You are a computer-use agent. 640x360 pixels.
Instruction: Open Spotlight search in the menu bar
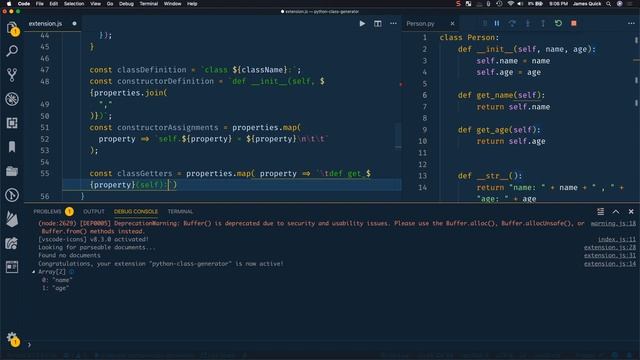pos(609,4)
